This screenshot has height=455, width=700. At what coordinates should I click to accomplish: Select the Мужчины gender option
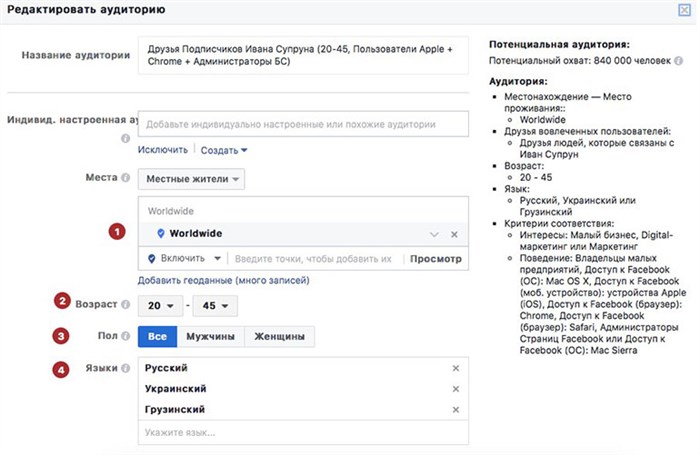pyautogui.click(x=210, y=337)
